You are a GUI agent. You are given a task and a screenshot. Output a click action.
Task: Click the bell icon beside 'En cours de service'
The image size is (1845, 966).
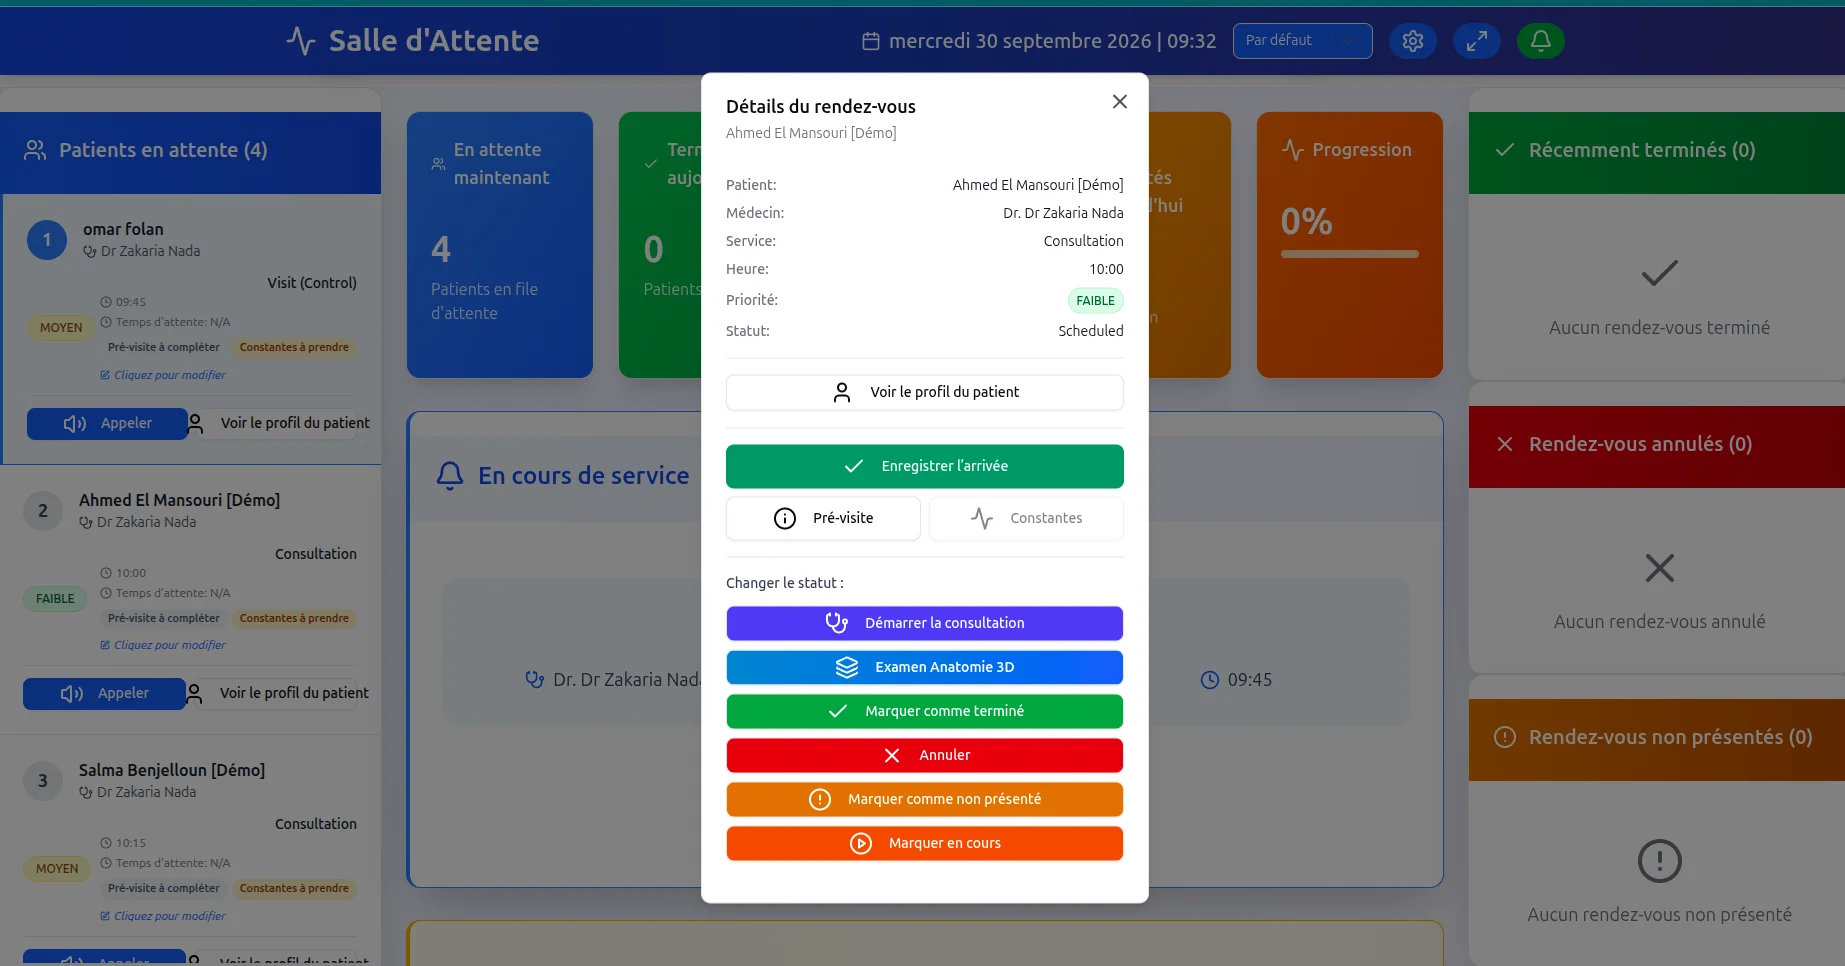click(450, 475)
